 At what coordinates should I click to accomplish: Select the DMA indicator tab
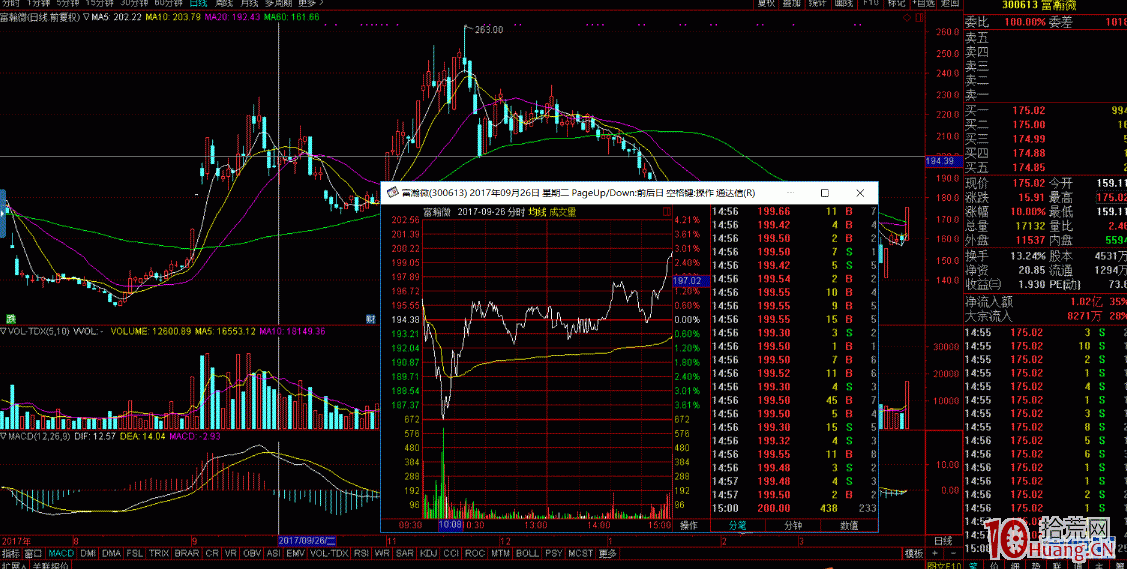tap(111, 553)
